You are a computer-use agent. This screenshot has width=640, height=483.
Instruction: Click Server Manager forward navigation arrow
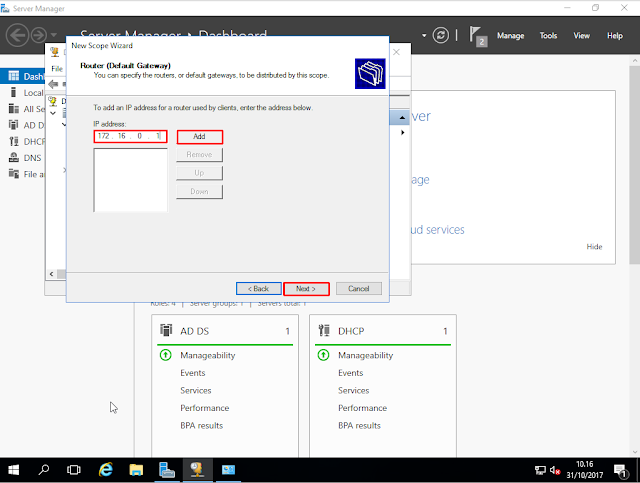(x=39, y=36)
